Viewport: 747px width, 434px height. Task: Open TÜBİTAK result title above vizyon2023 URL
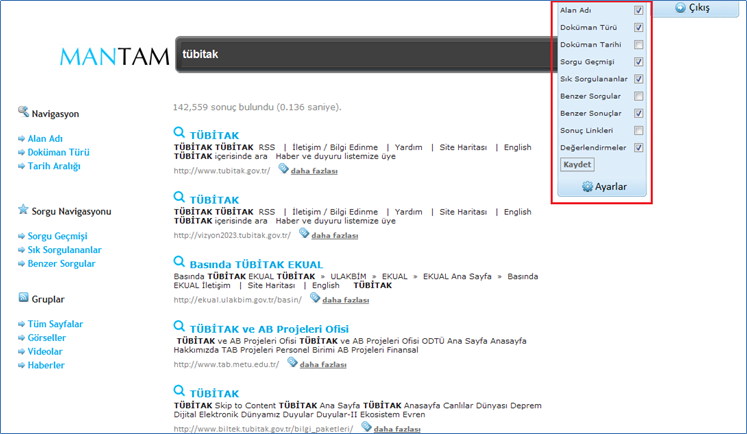(214, 200)
